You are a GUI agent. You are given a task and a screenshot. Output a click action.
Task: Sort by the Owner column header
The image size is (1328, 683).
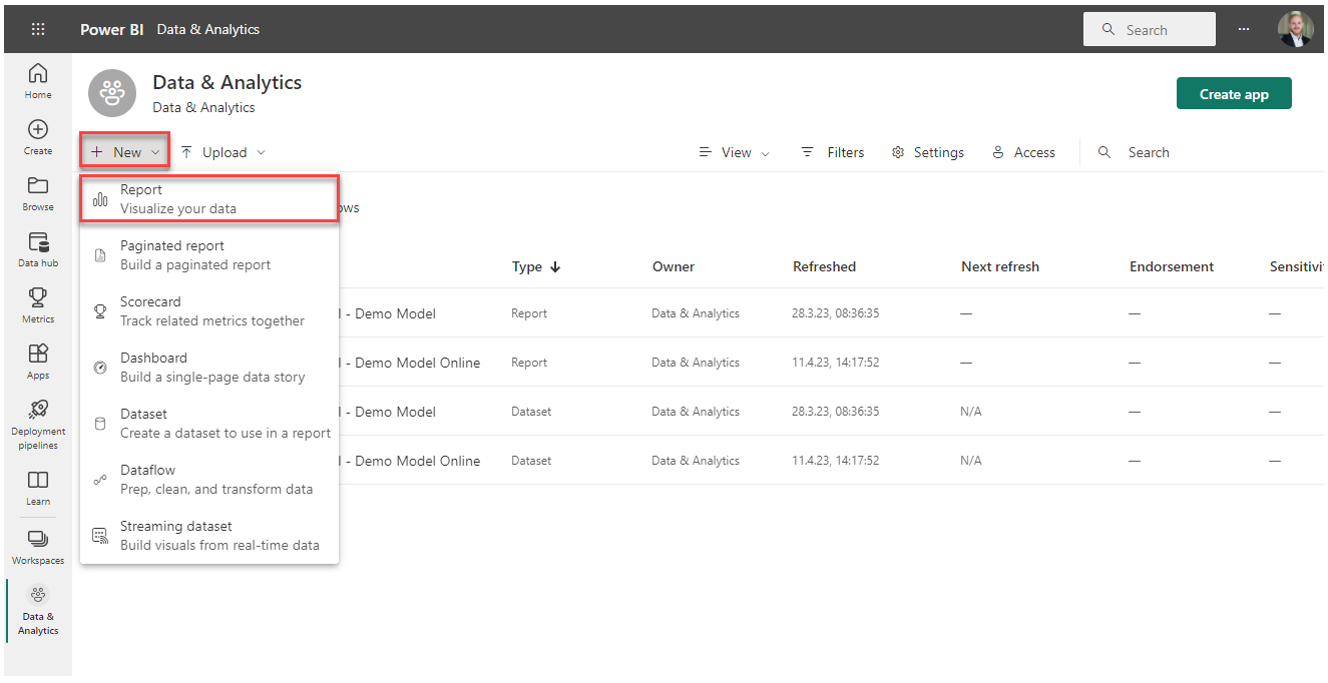(x=673, y=267)
